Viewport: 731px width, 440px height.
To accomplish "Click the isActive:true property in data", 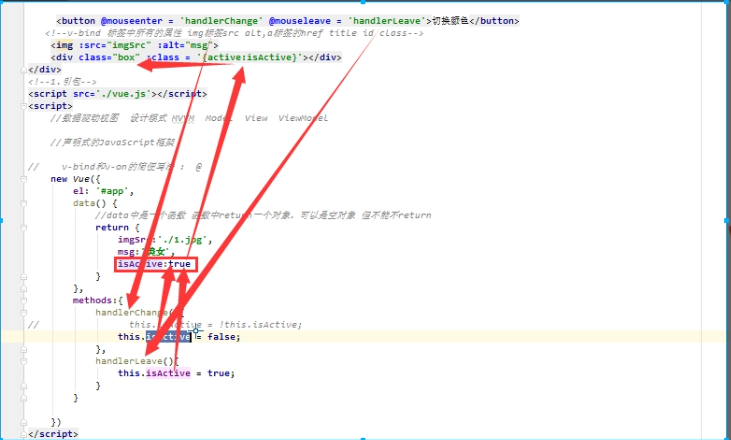I will 154,264.
